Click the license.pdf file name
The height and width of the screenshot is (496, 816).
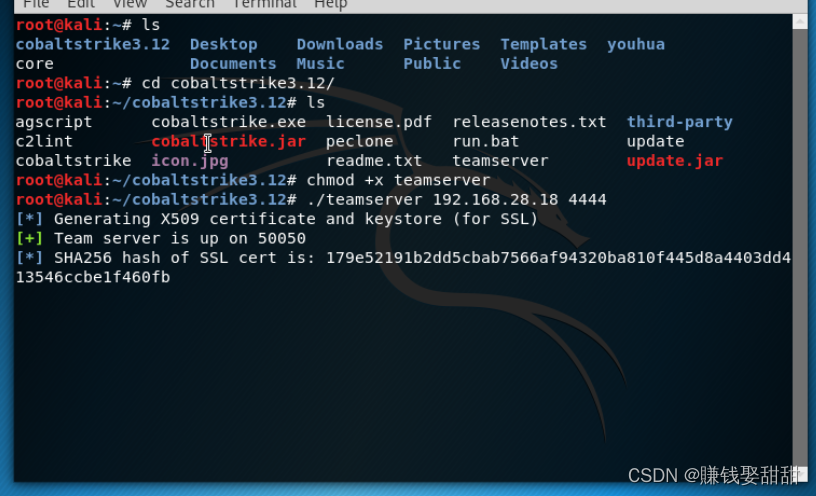[379, 122]
